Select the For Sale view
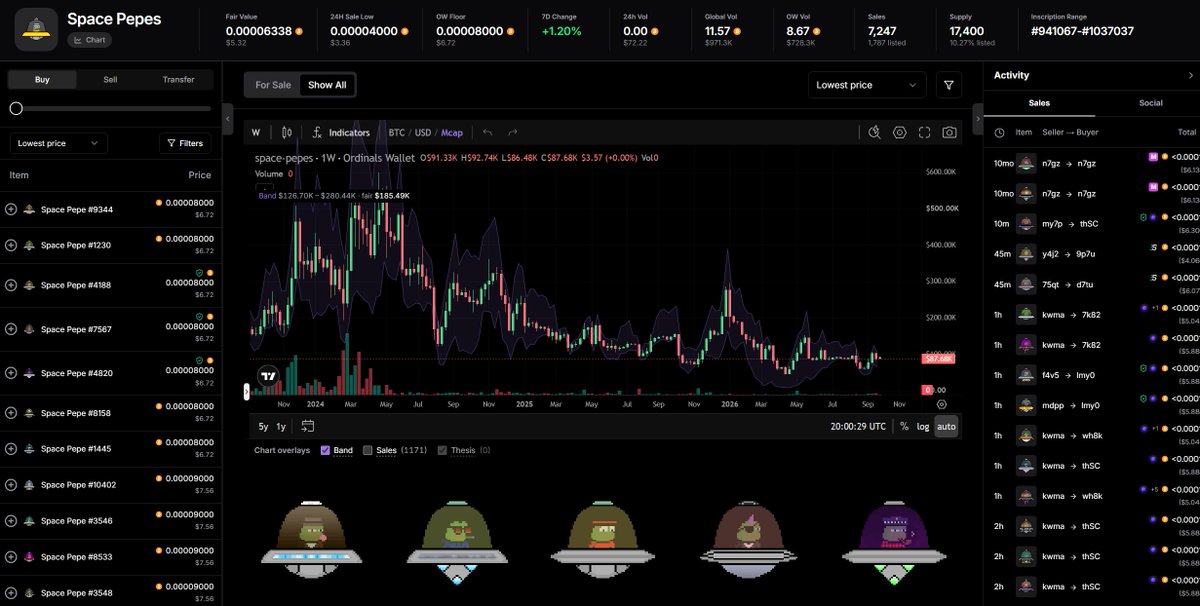This screenshot has width=1200, height=606. [x=273, y=85]
